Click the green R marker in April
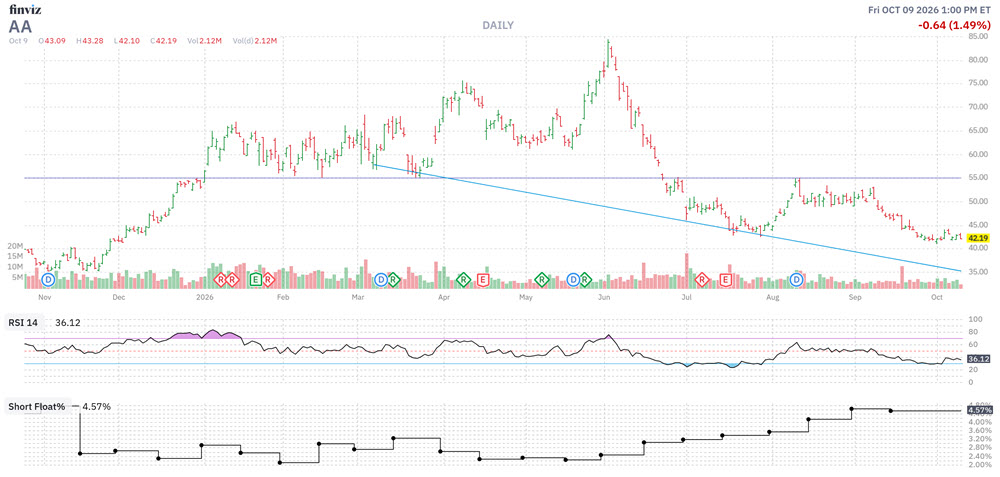Image resolution: width=1000 pixels, height=477 pixels. click(x=464, y=279)
